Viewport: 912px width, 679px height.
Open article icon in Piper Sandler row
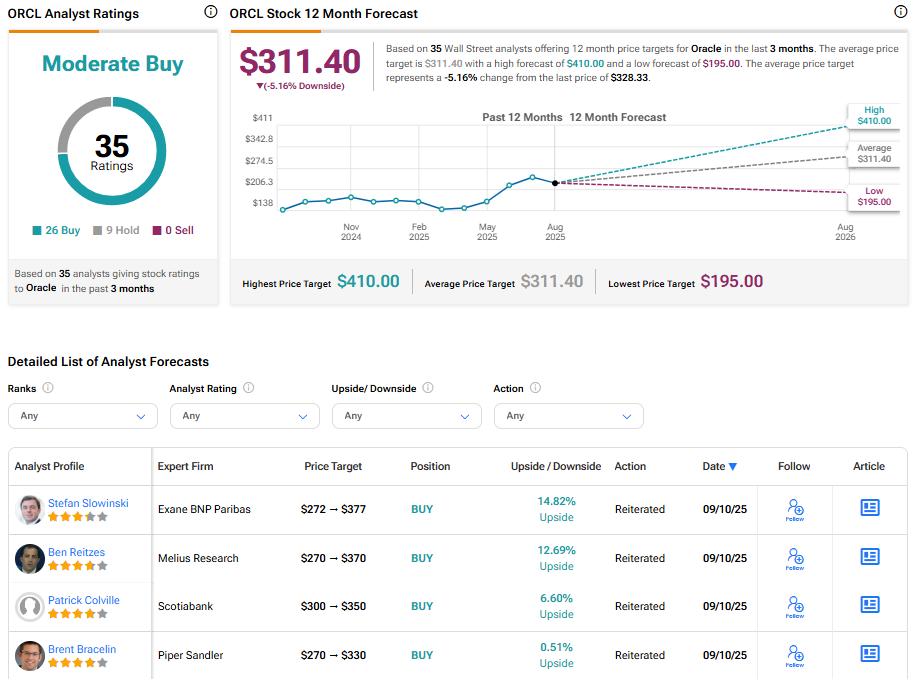(x=870, y=654)
